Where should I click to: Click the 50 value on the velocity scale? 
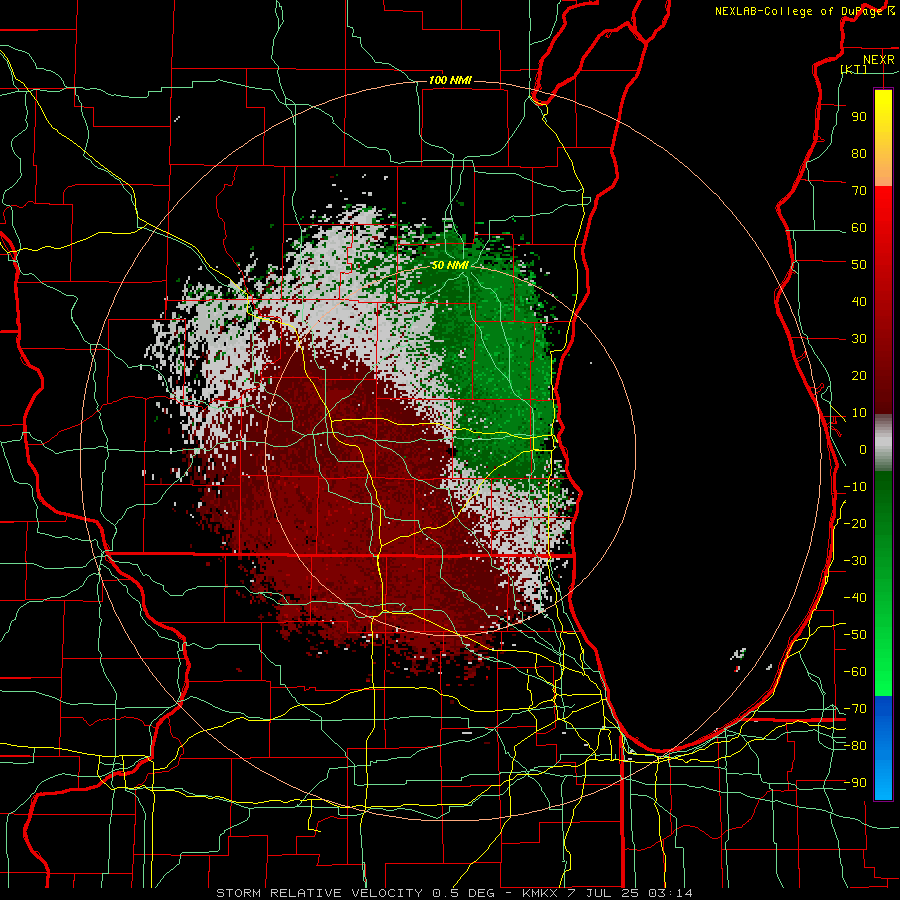pos(859,265)
